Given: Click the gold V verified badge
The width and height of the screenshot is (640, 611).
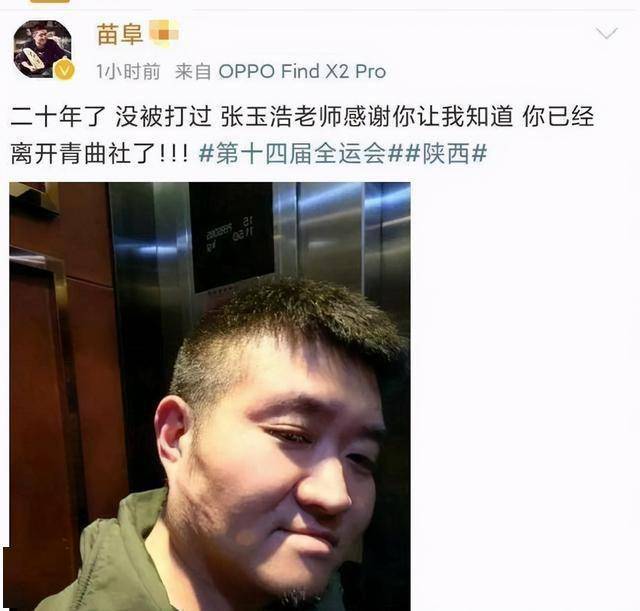Looking at the screenshot, I should tap(64, 71).
